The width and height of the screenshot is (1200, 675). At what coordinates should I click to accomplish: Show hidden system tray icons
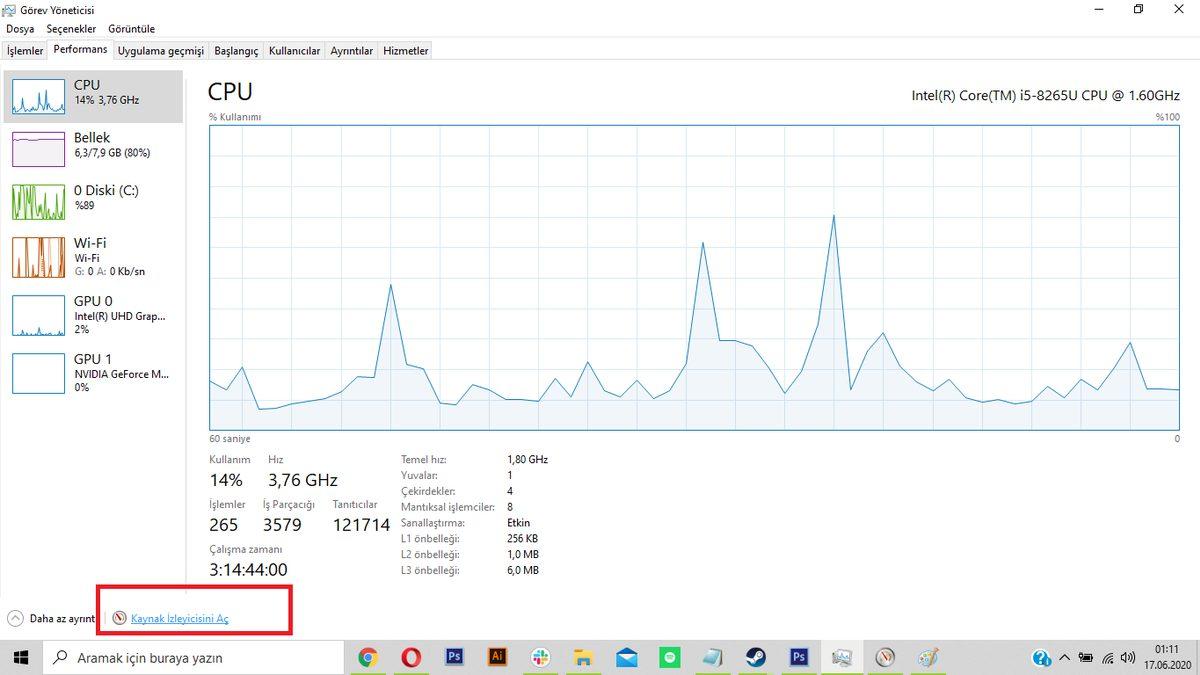(1064, 658)
